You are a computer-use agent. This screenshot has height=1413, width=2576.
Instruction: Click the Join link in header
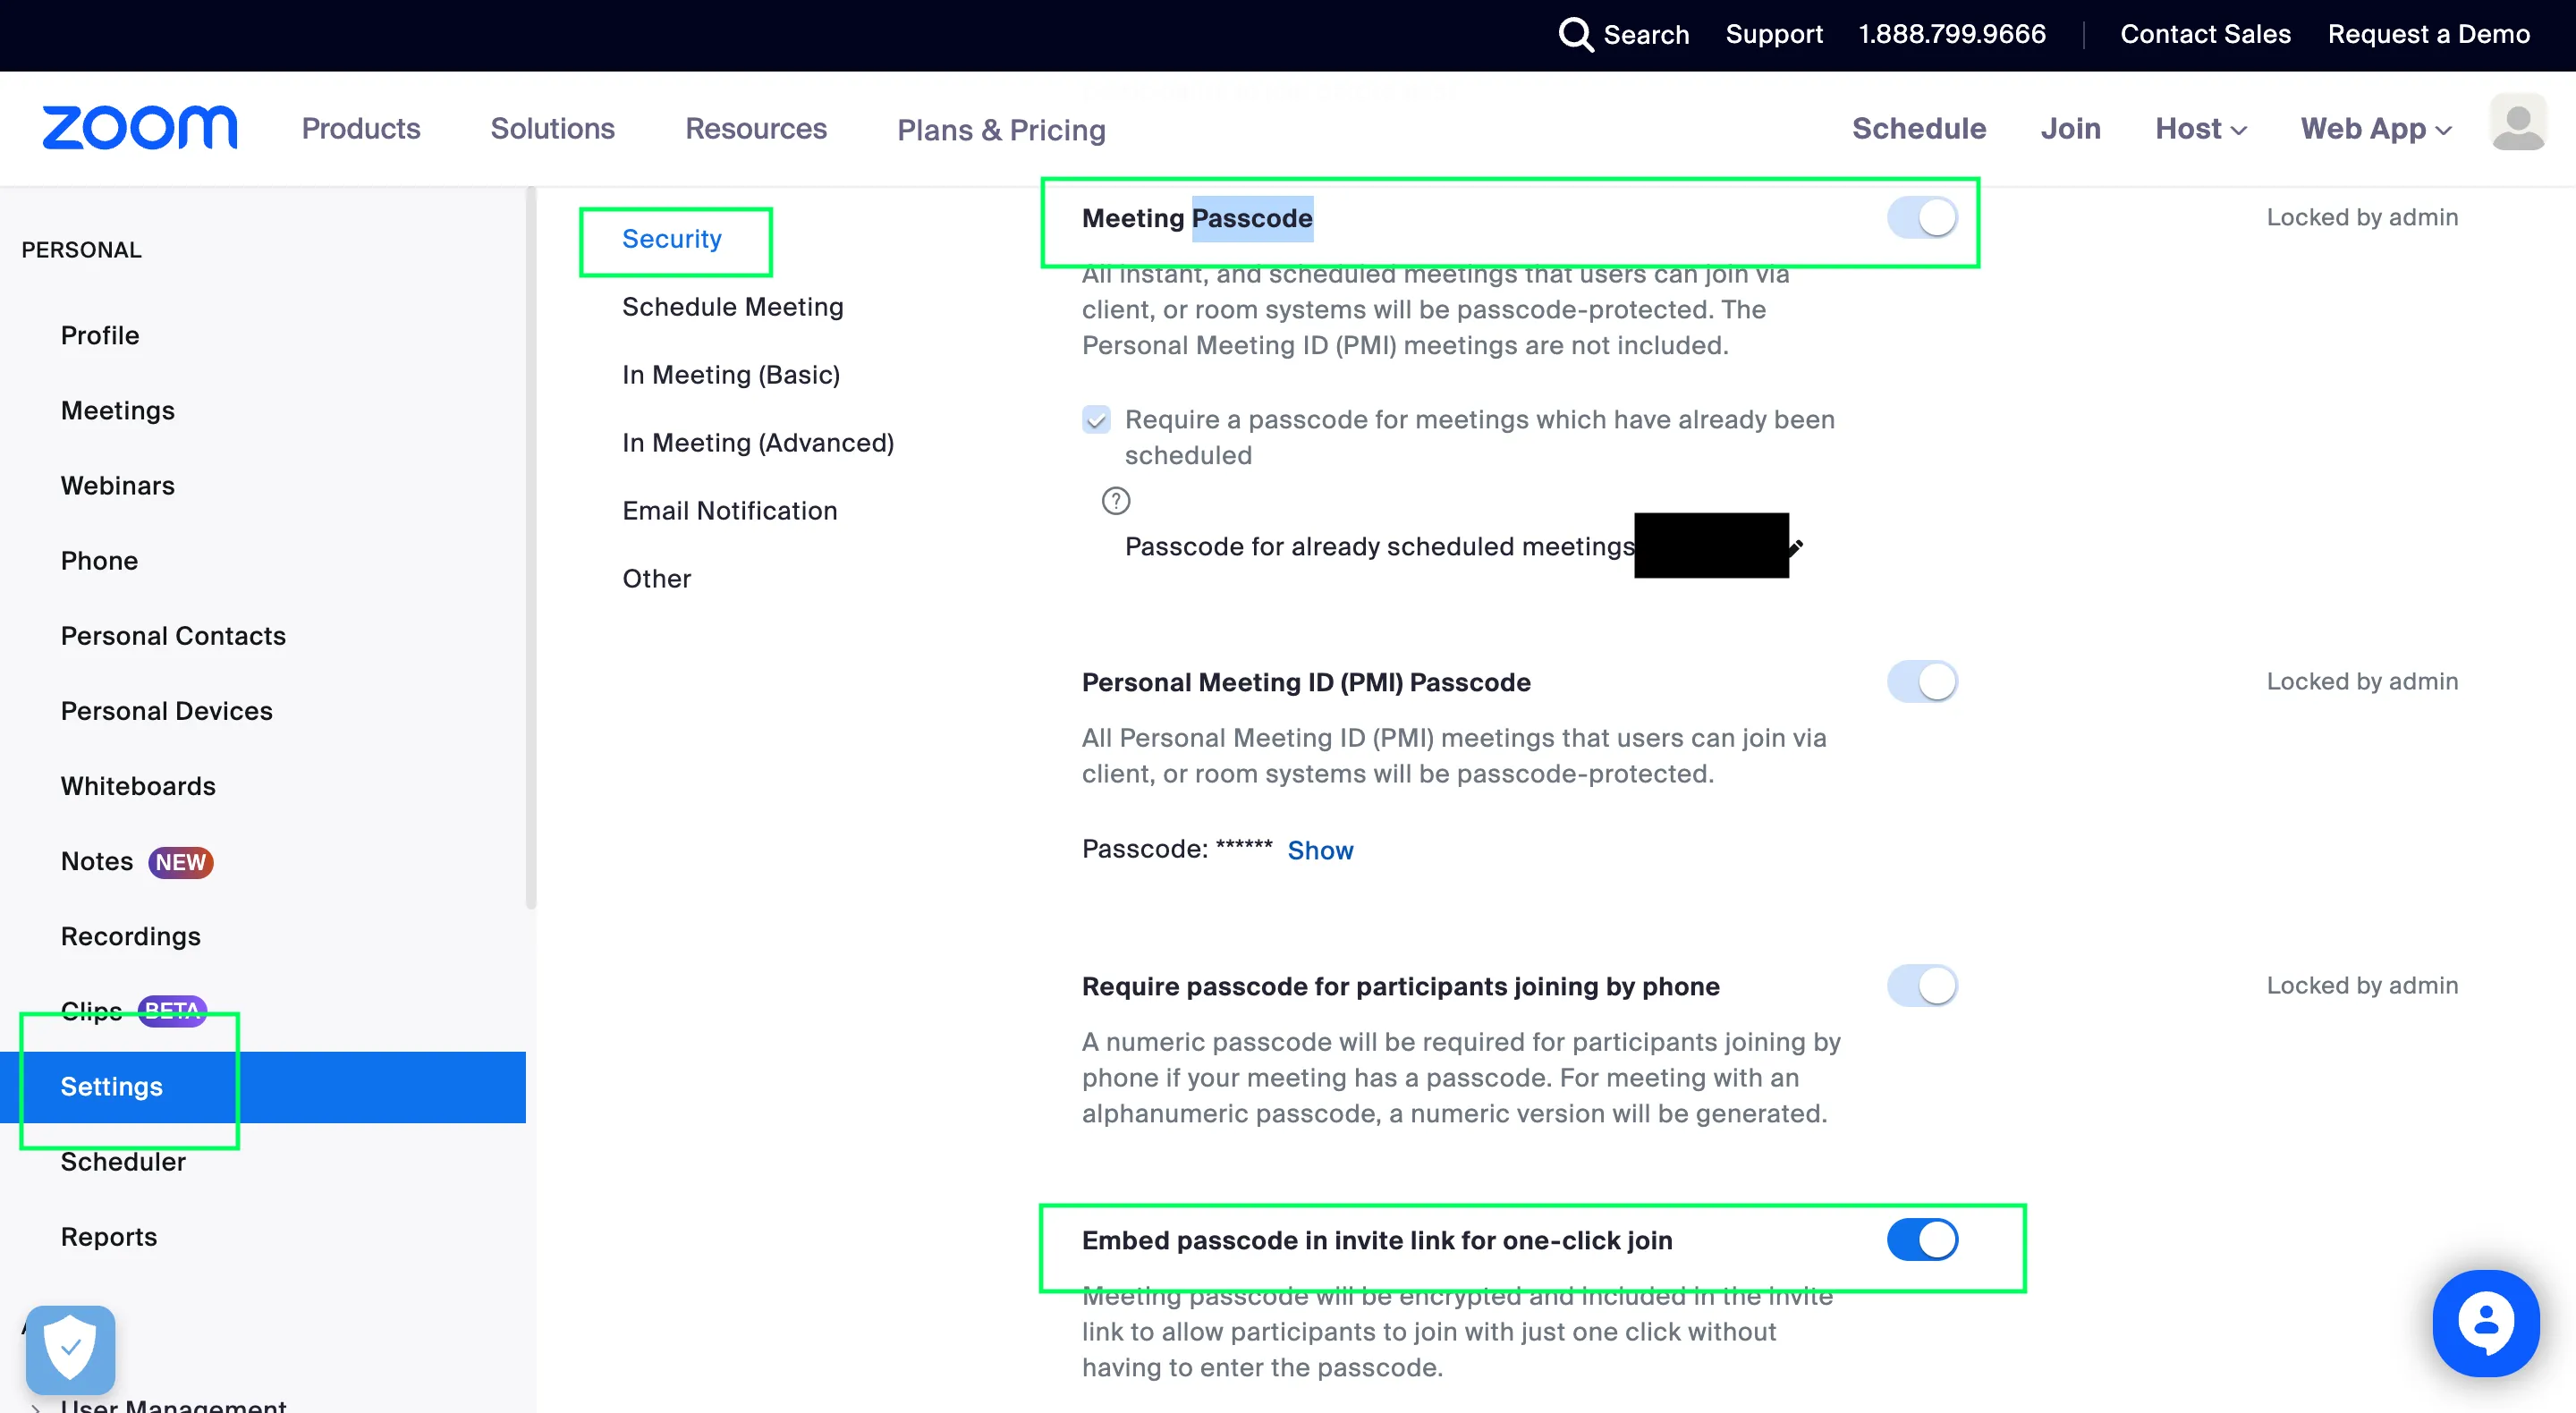(x=2070, y=129)
